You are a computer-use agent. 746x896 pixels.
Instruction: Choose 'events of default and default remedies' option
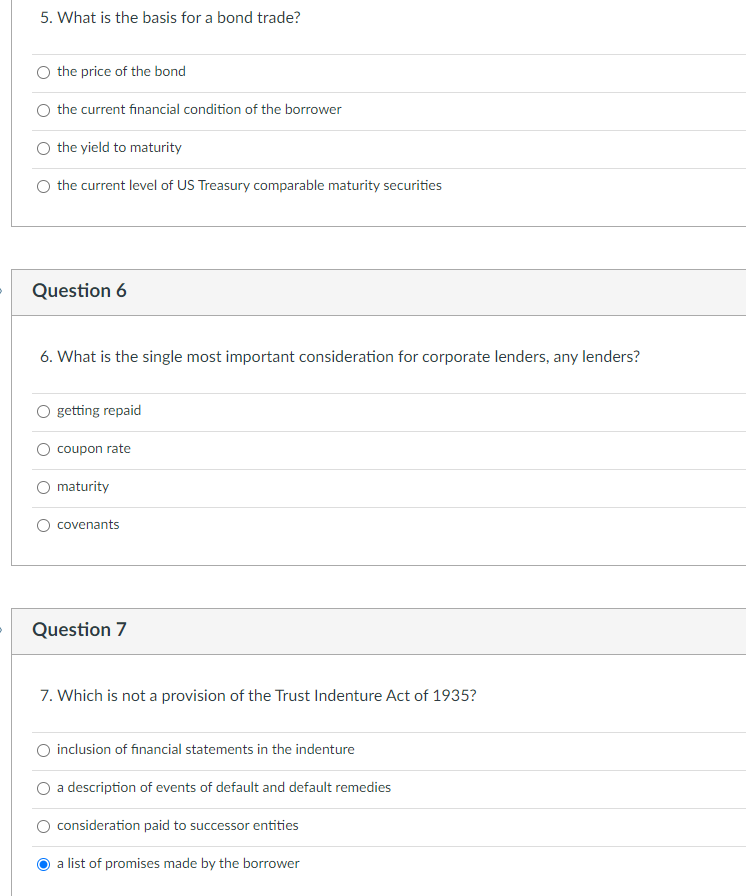click(44, 788)
